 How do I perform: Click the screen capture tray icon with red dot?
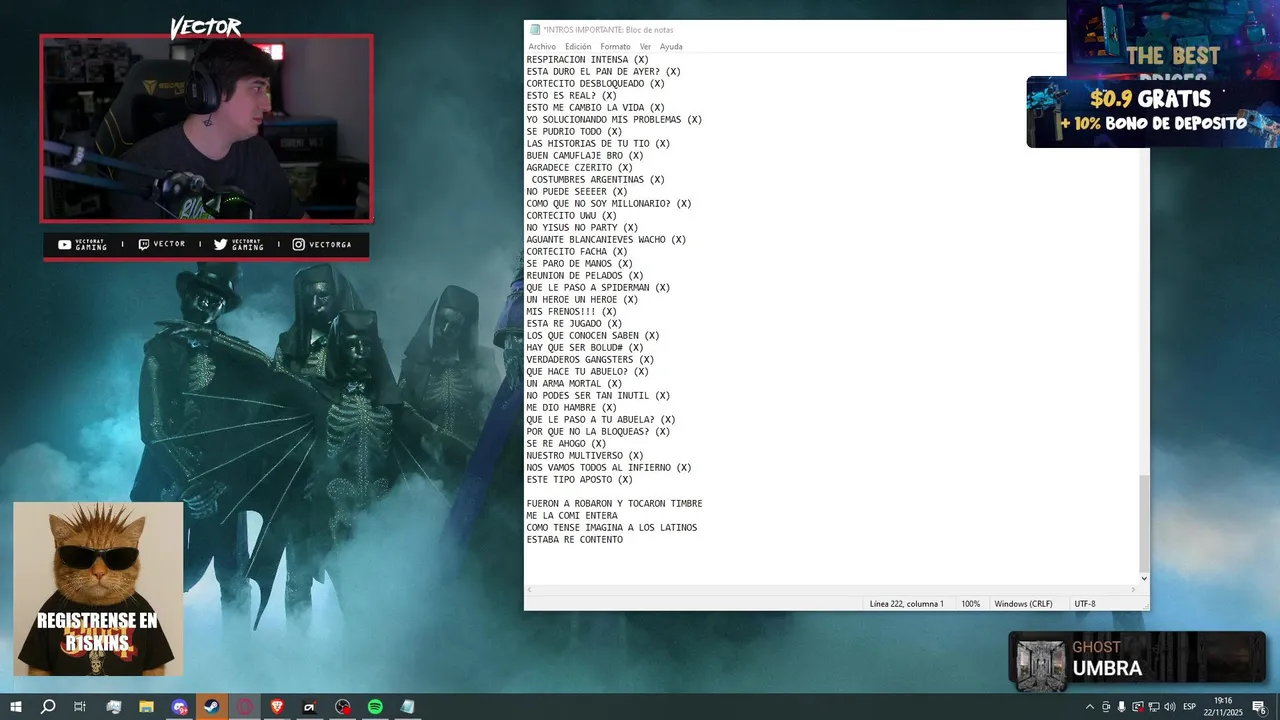[1138, 707]
